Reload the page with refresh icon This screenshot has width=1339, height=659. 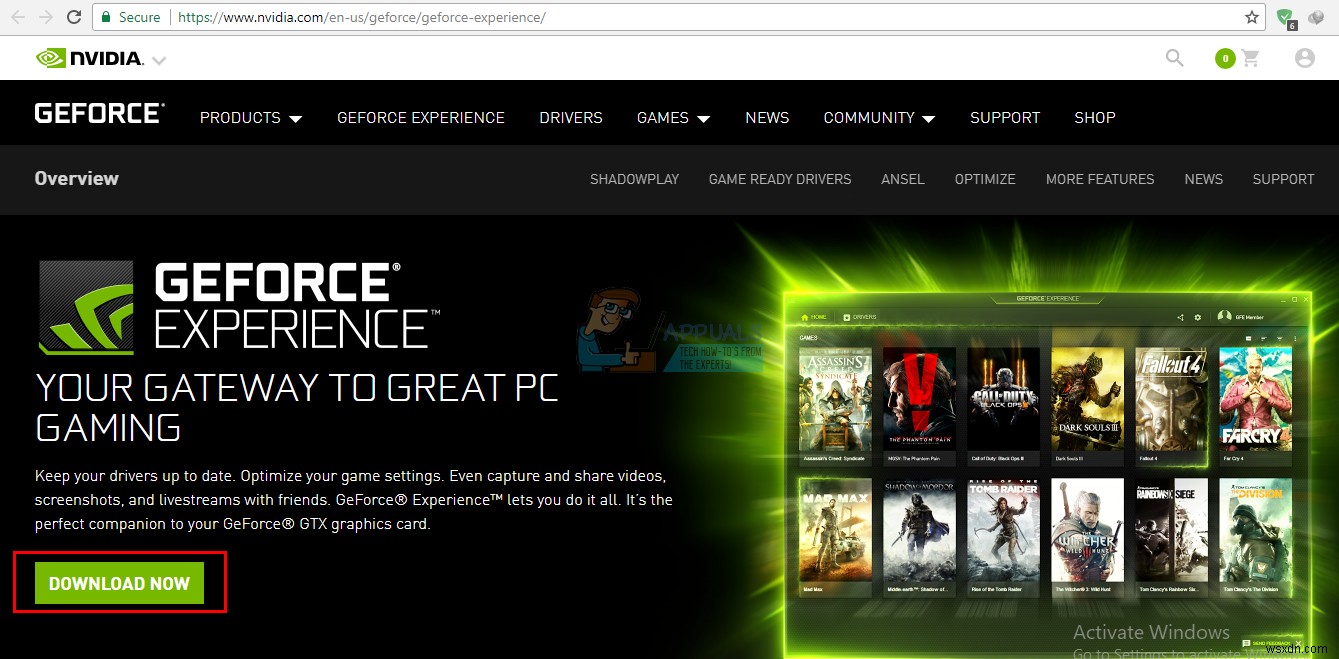click(74, 17)
